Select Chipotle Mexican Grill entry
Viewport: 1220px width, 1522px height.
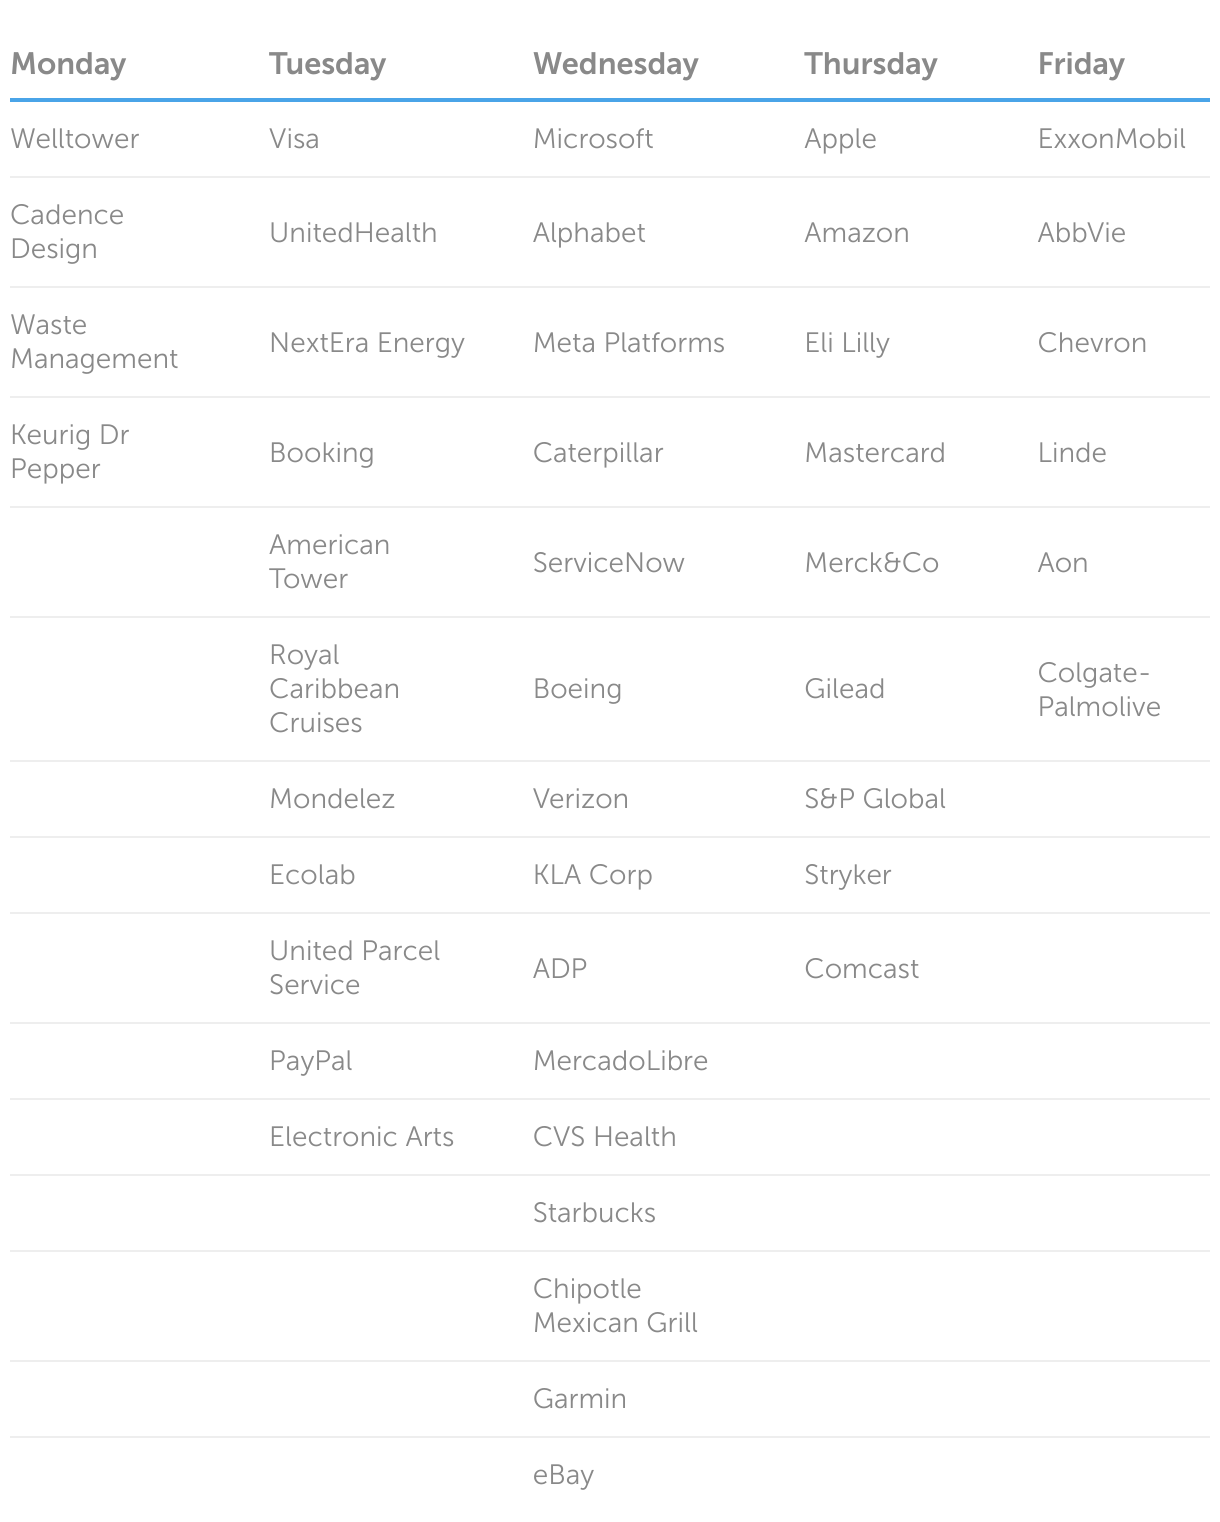(615, 1306)
